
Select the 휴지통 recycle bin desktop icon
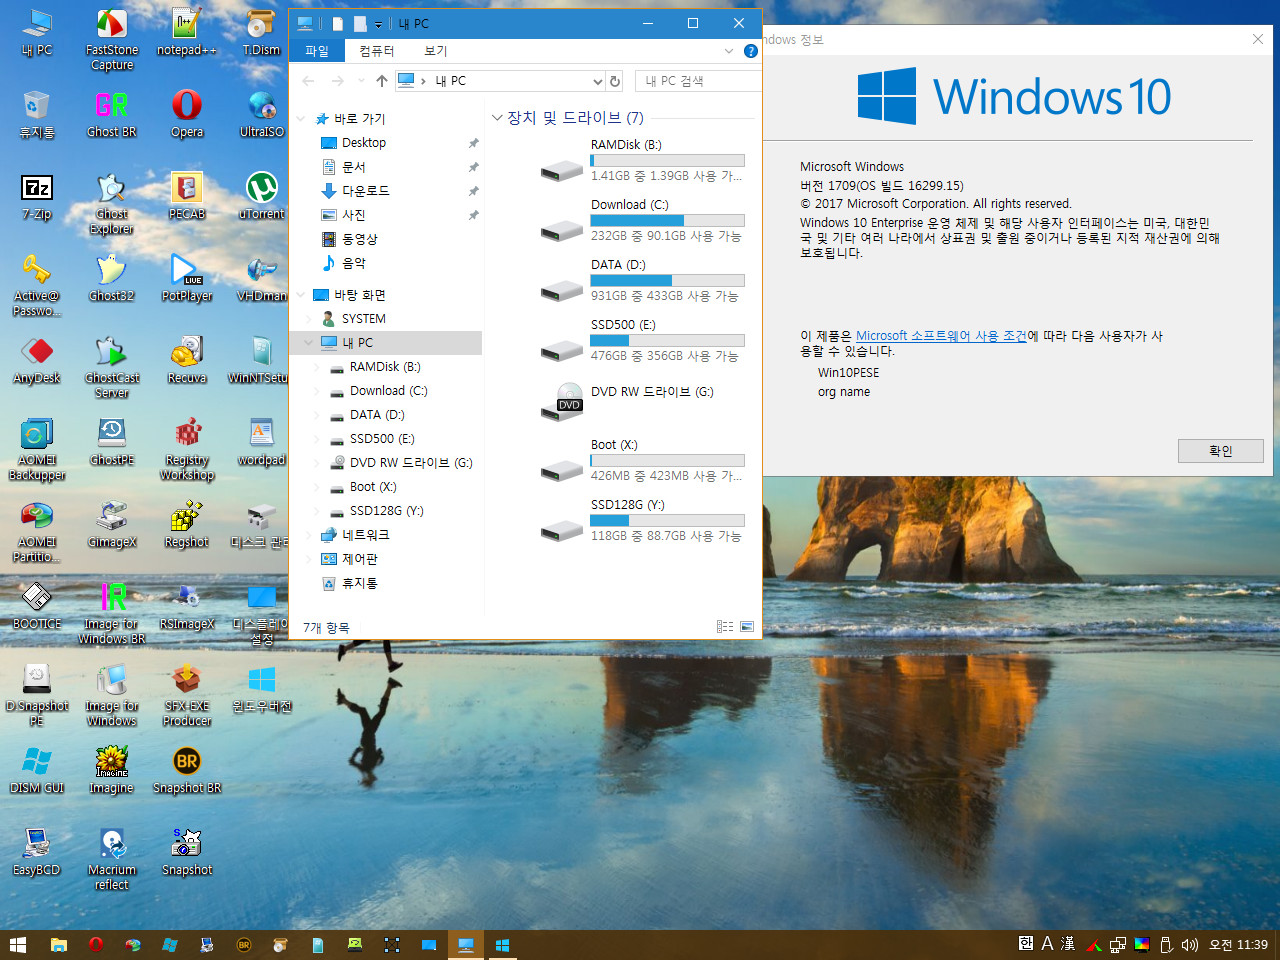pos(37,113)
